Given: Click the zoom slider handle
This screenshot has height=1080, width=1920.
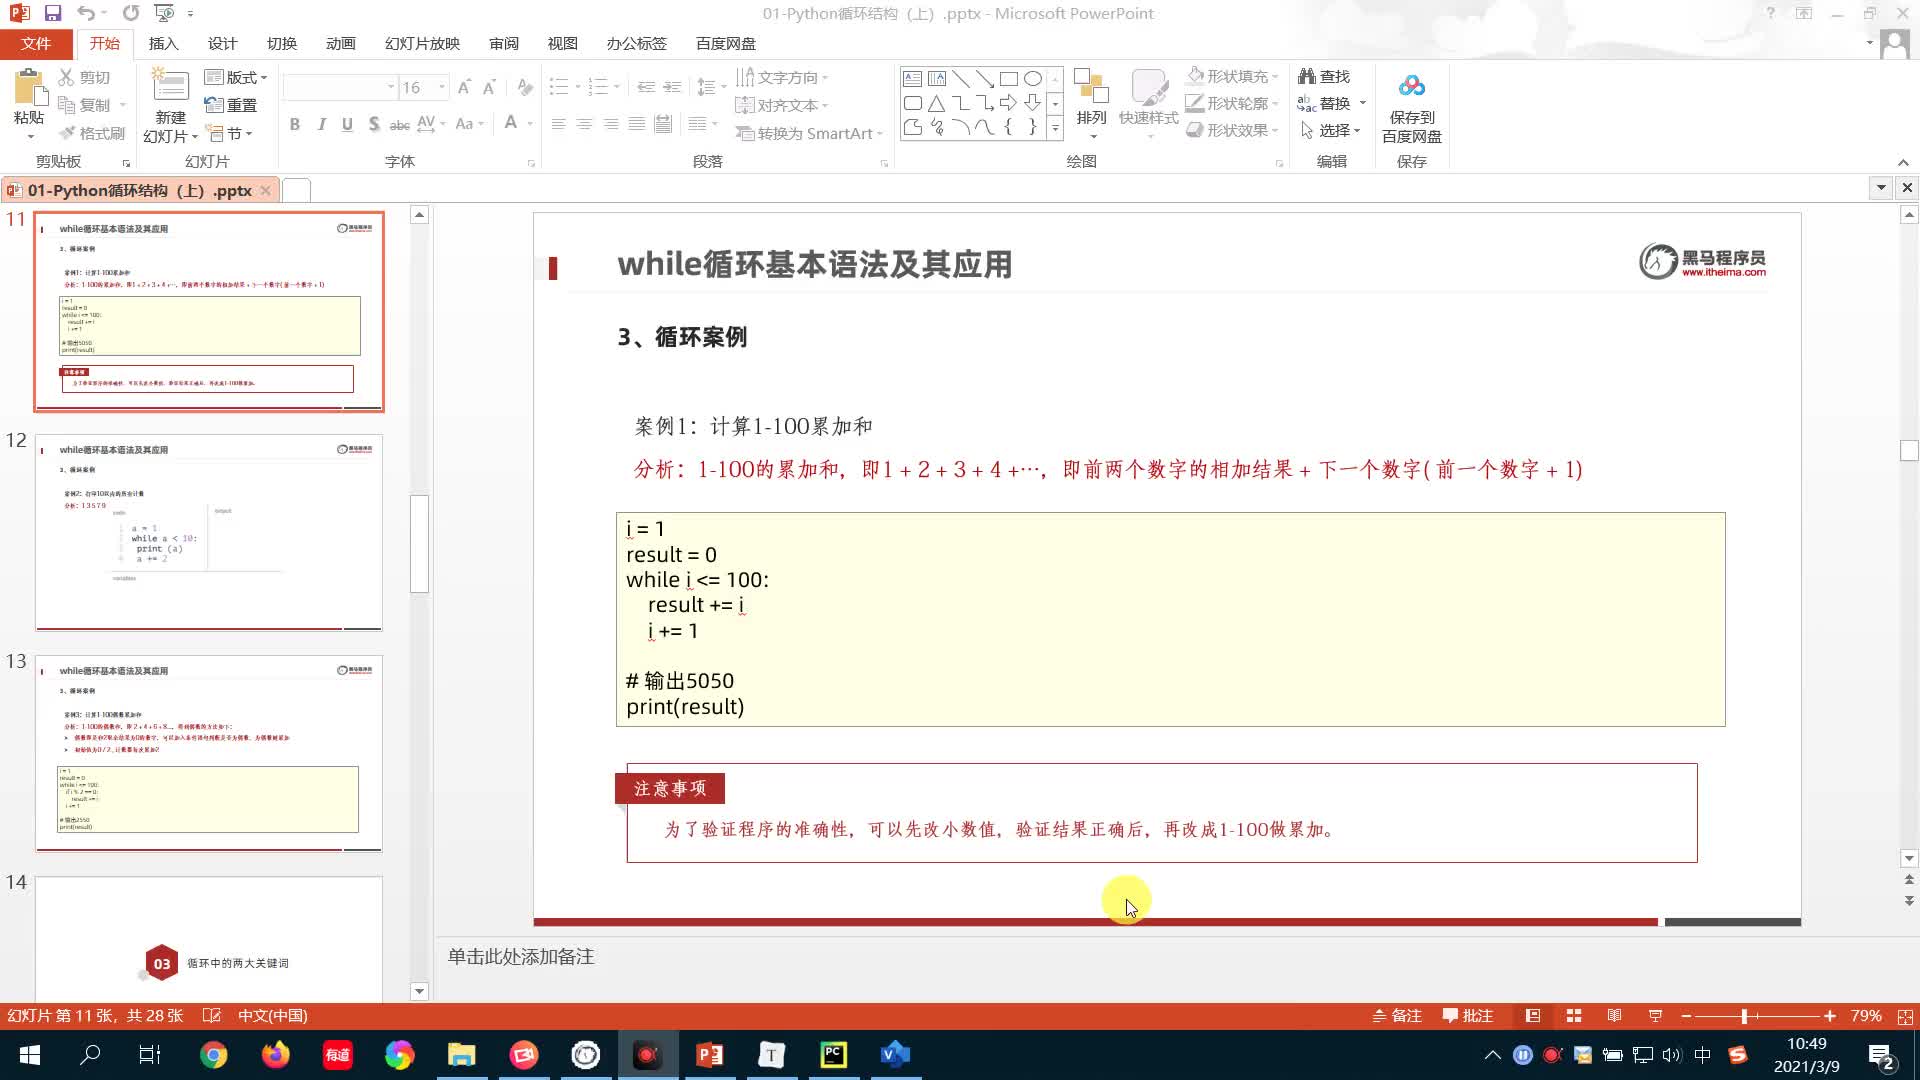Looking at the screenshot, I should (x=1744, y=1016).
